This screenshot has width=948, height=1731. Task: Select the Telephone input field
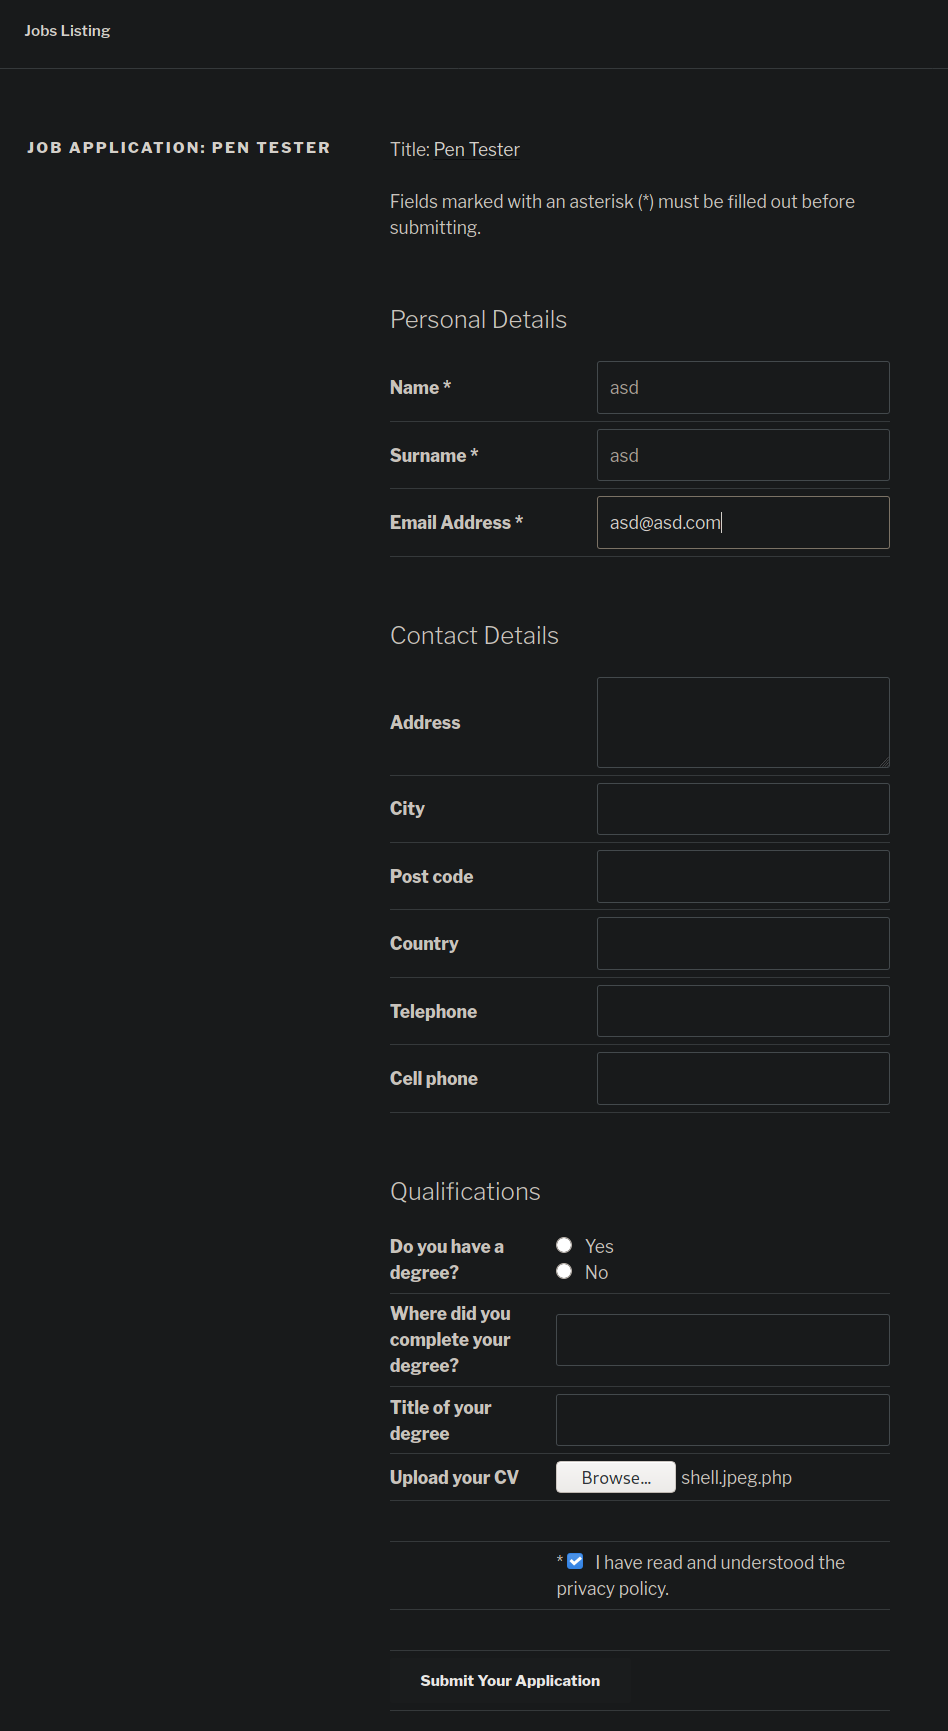coord(743,1011)
